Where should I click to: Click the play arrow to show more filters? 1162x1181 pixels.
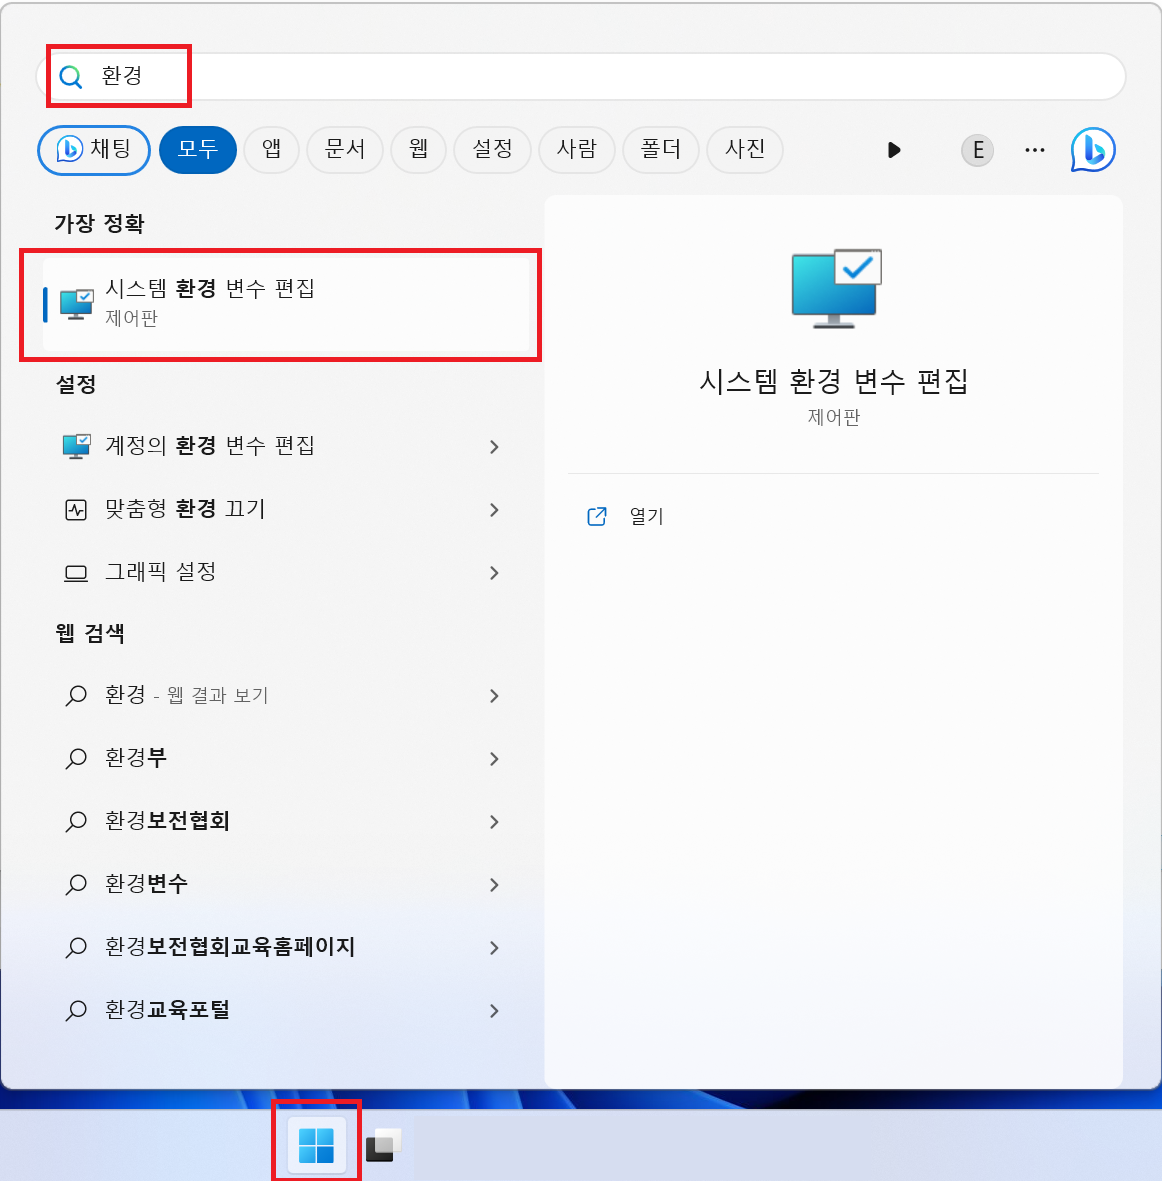tap(894, 150)
